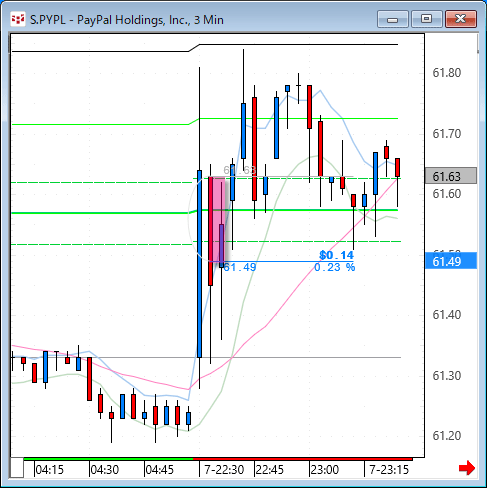This screenshot has width=487, height=488.
Task: Maximize the S.PYPL chart window
Action: point(427,19)
